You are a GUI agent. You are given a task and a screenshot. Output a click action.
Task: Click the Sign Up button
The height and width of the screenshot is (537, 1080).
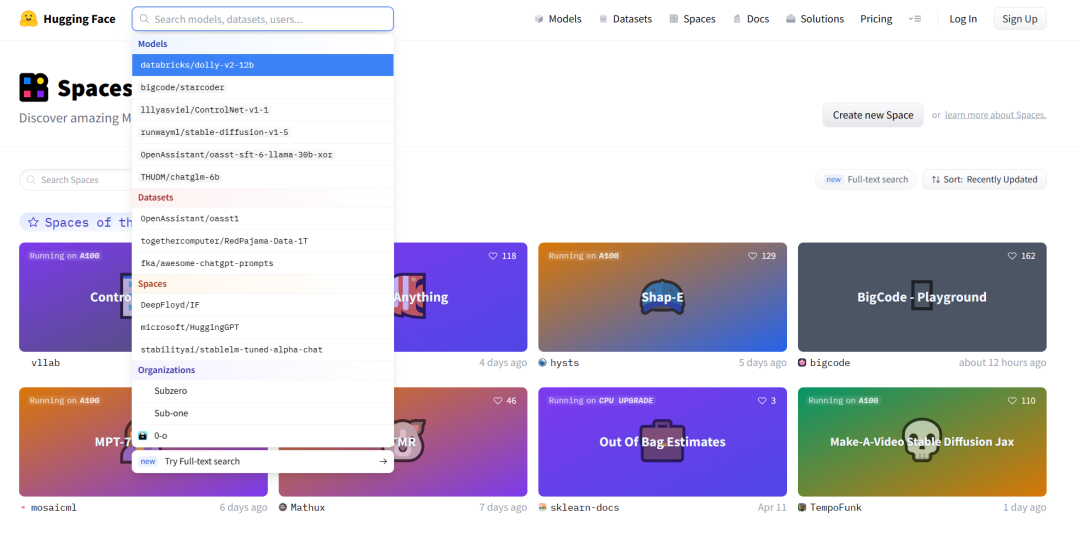coord(1019,19)
